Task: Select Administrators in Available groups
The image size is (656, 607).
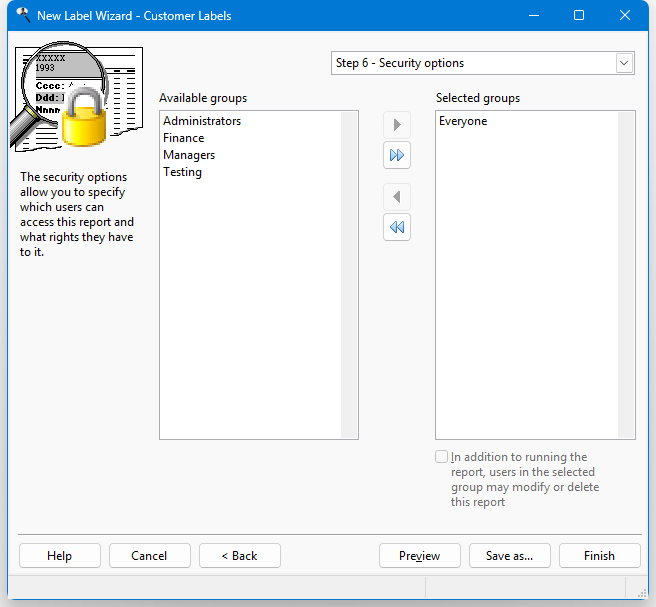Action: tap(202, 121)
